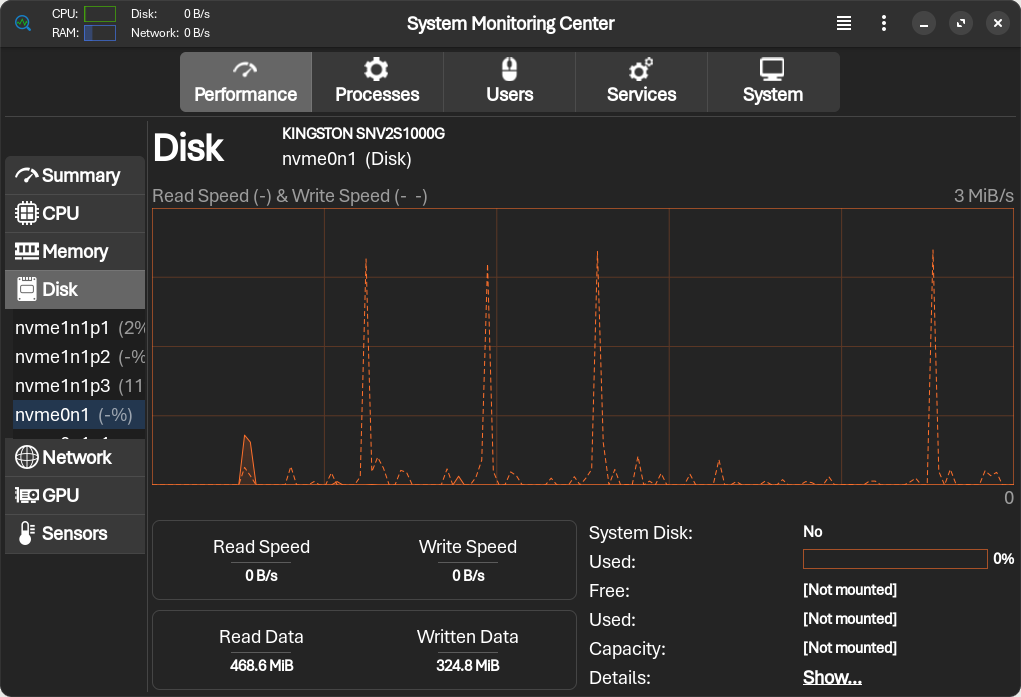Open the GPU sidebar section

click(x=75, y=496)
